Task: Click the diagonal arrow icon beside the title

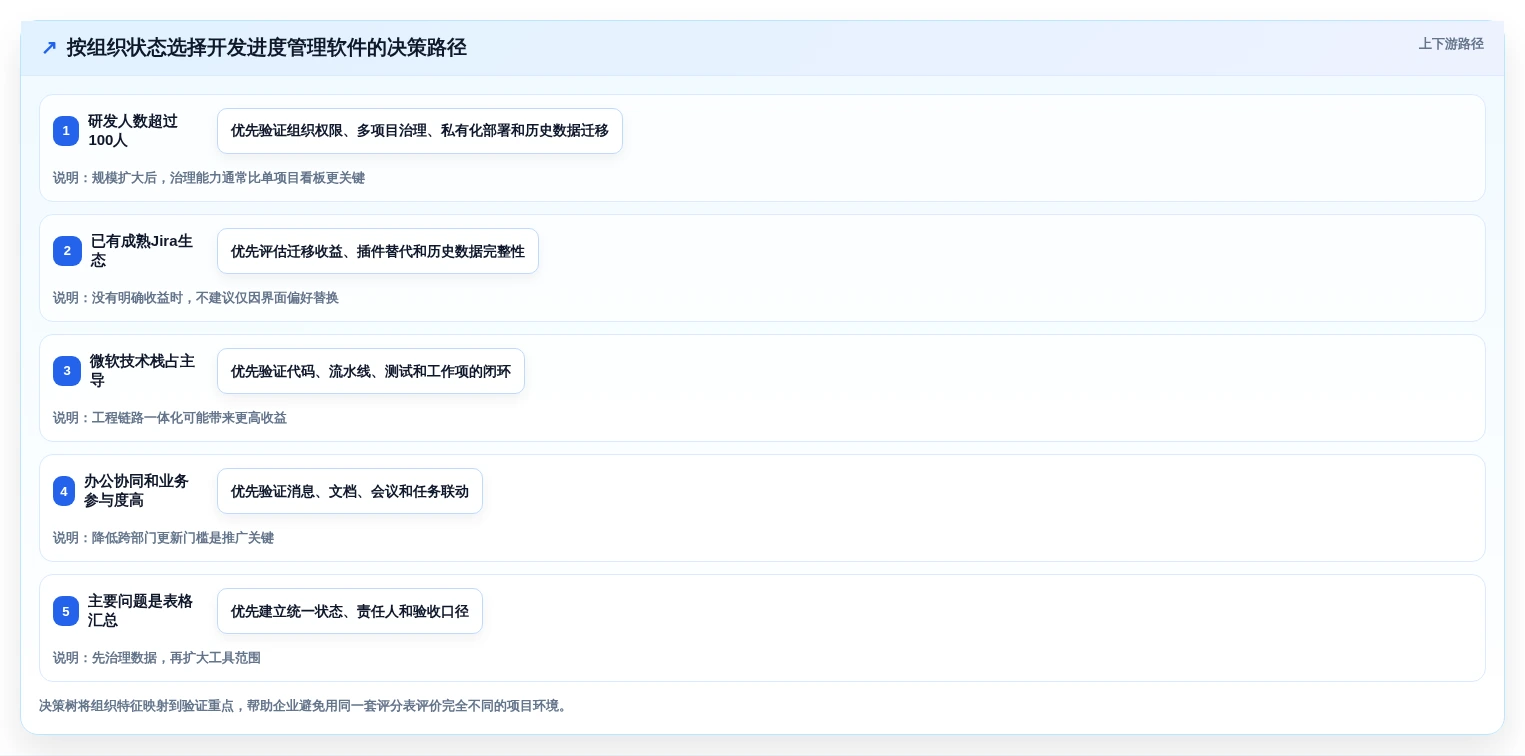Action: click(49, 48)
